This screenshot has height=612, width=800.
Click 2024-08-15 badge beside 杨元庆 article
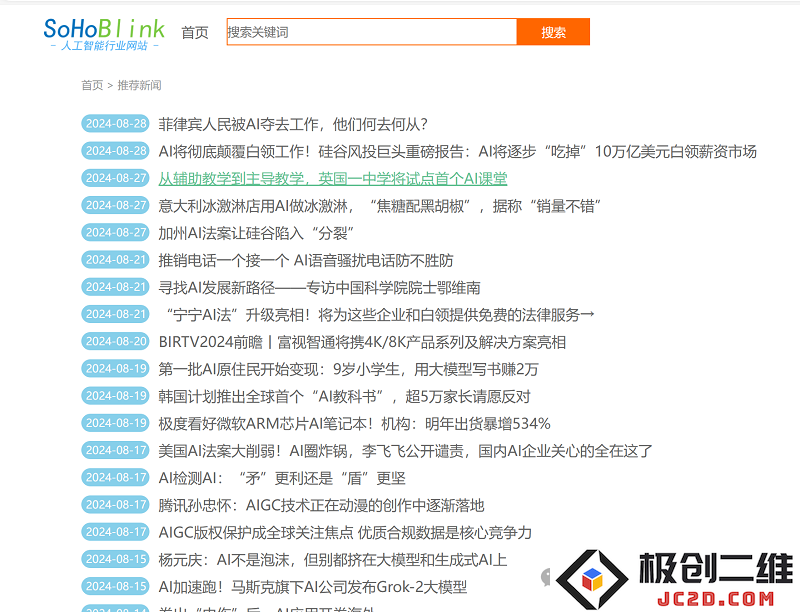[x=115, y=559]
